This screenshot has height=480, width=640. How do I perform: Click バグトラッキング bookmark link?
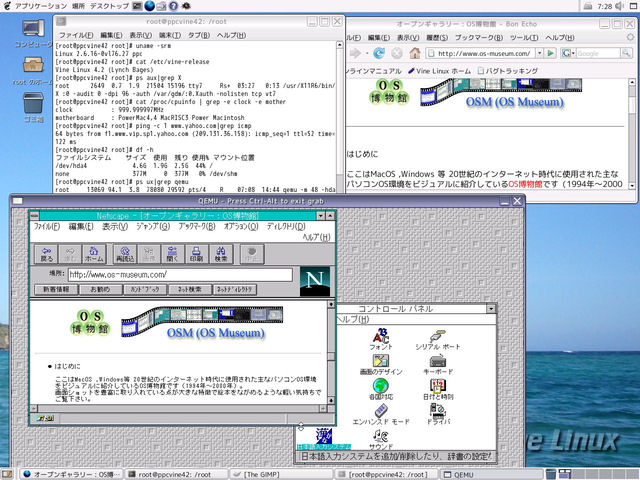pos(507,71)
